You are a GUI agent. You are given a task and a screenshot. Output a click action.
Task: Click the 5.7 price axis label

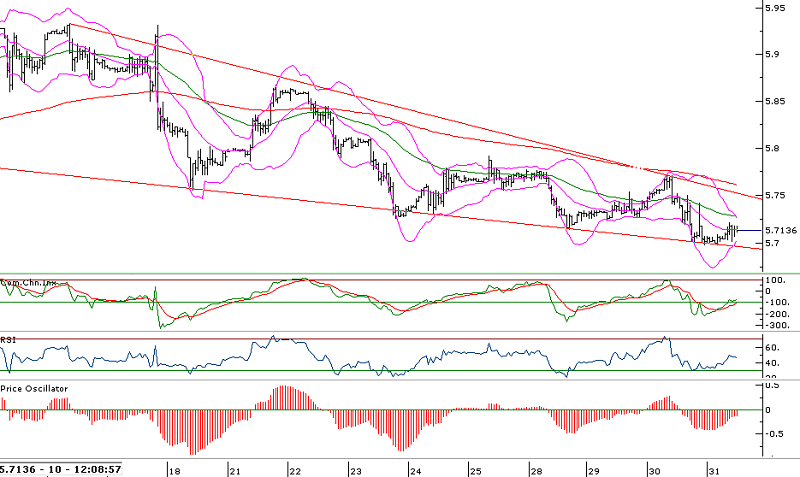pyautogui.click(x=772, y=243)
